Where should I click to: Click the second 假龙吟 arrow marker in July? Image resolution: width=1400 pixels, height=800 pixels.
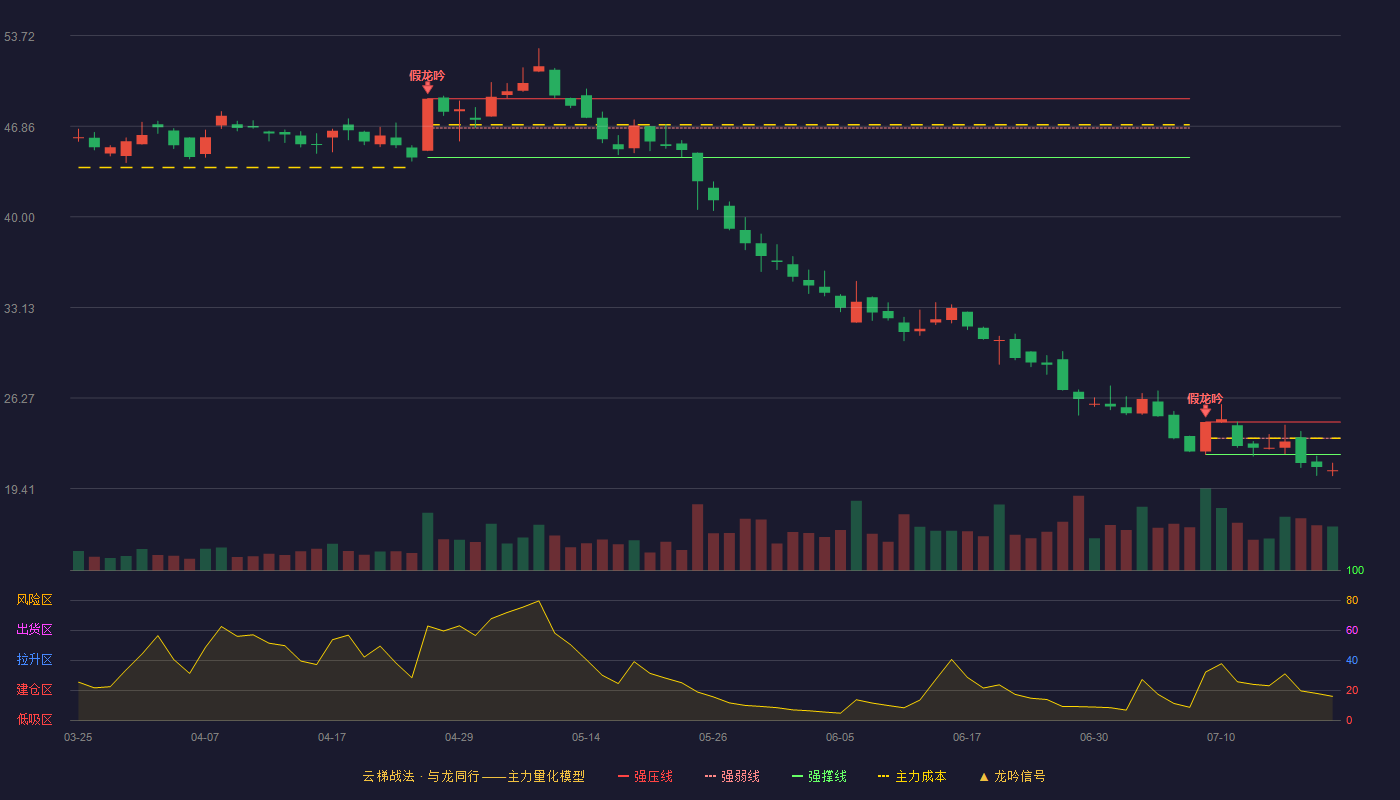1205,411
